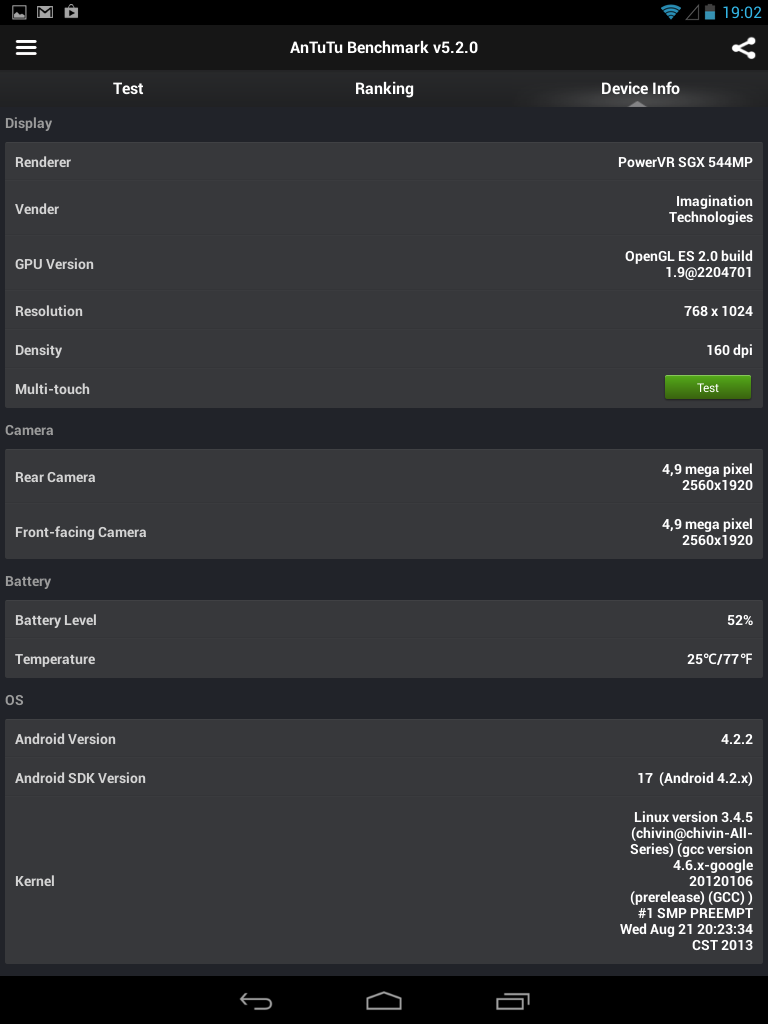Tap the Kernel information row
The image size is (768, 1024).
(x=384, y=881)
